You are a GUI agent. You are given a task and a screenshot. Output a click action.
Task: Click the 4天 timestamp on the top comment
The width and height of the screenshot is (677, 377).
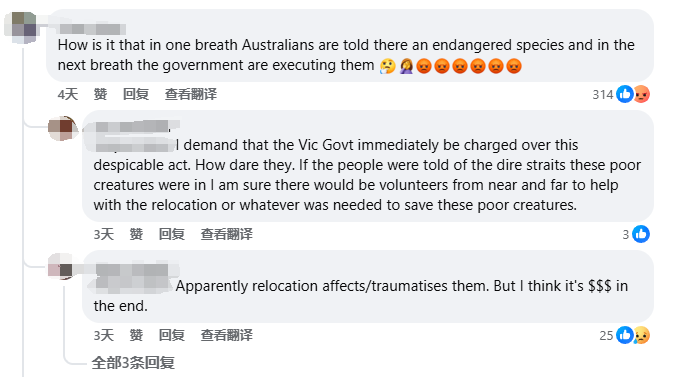pos(68,94)
